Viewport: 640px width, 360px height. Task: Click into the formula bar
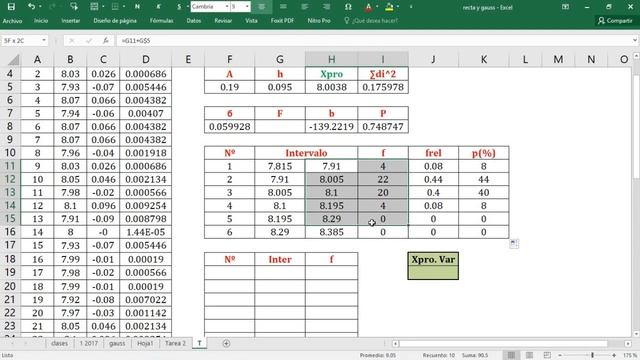click(x=373, y=40)
